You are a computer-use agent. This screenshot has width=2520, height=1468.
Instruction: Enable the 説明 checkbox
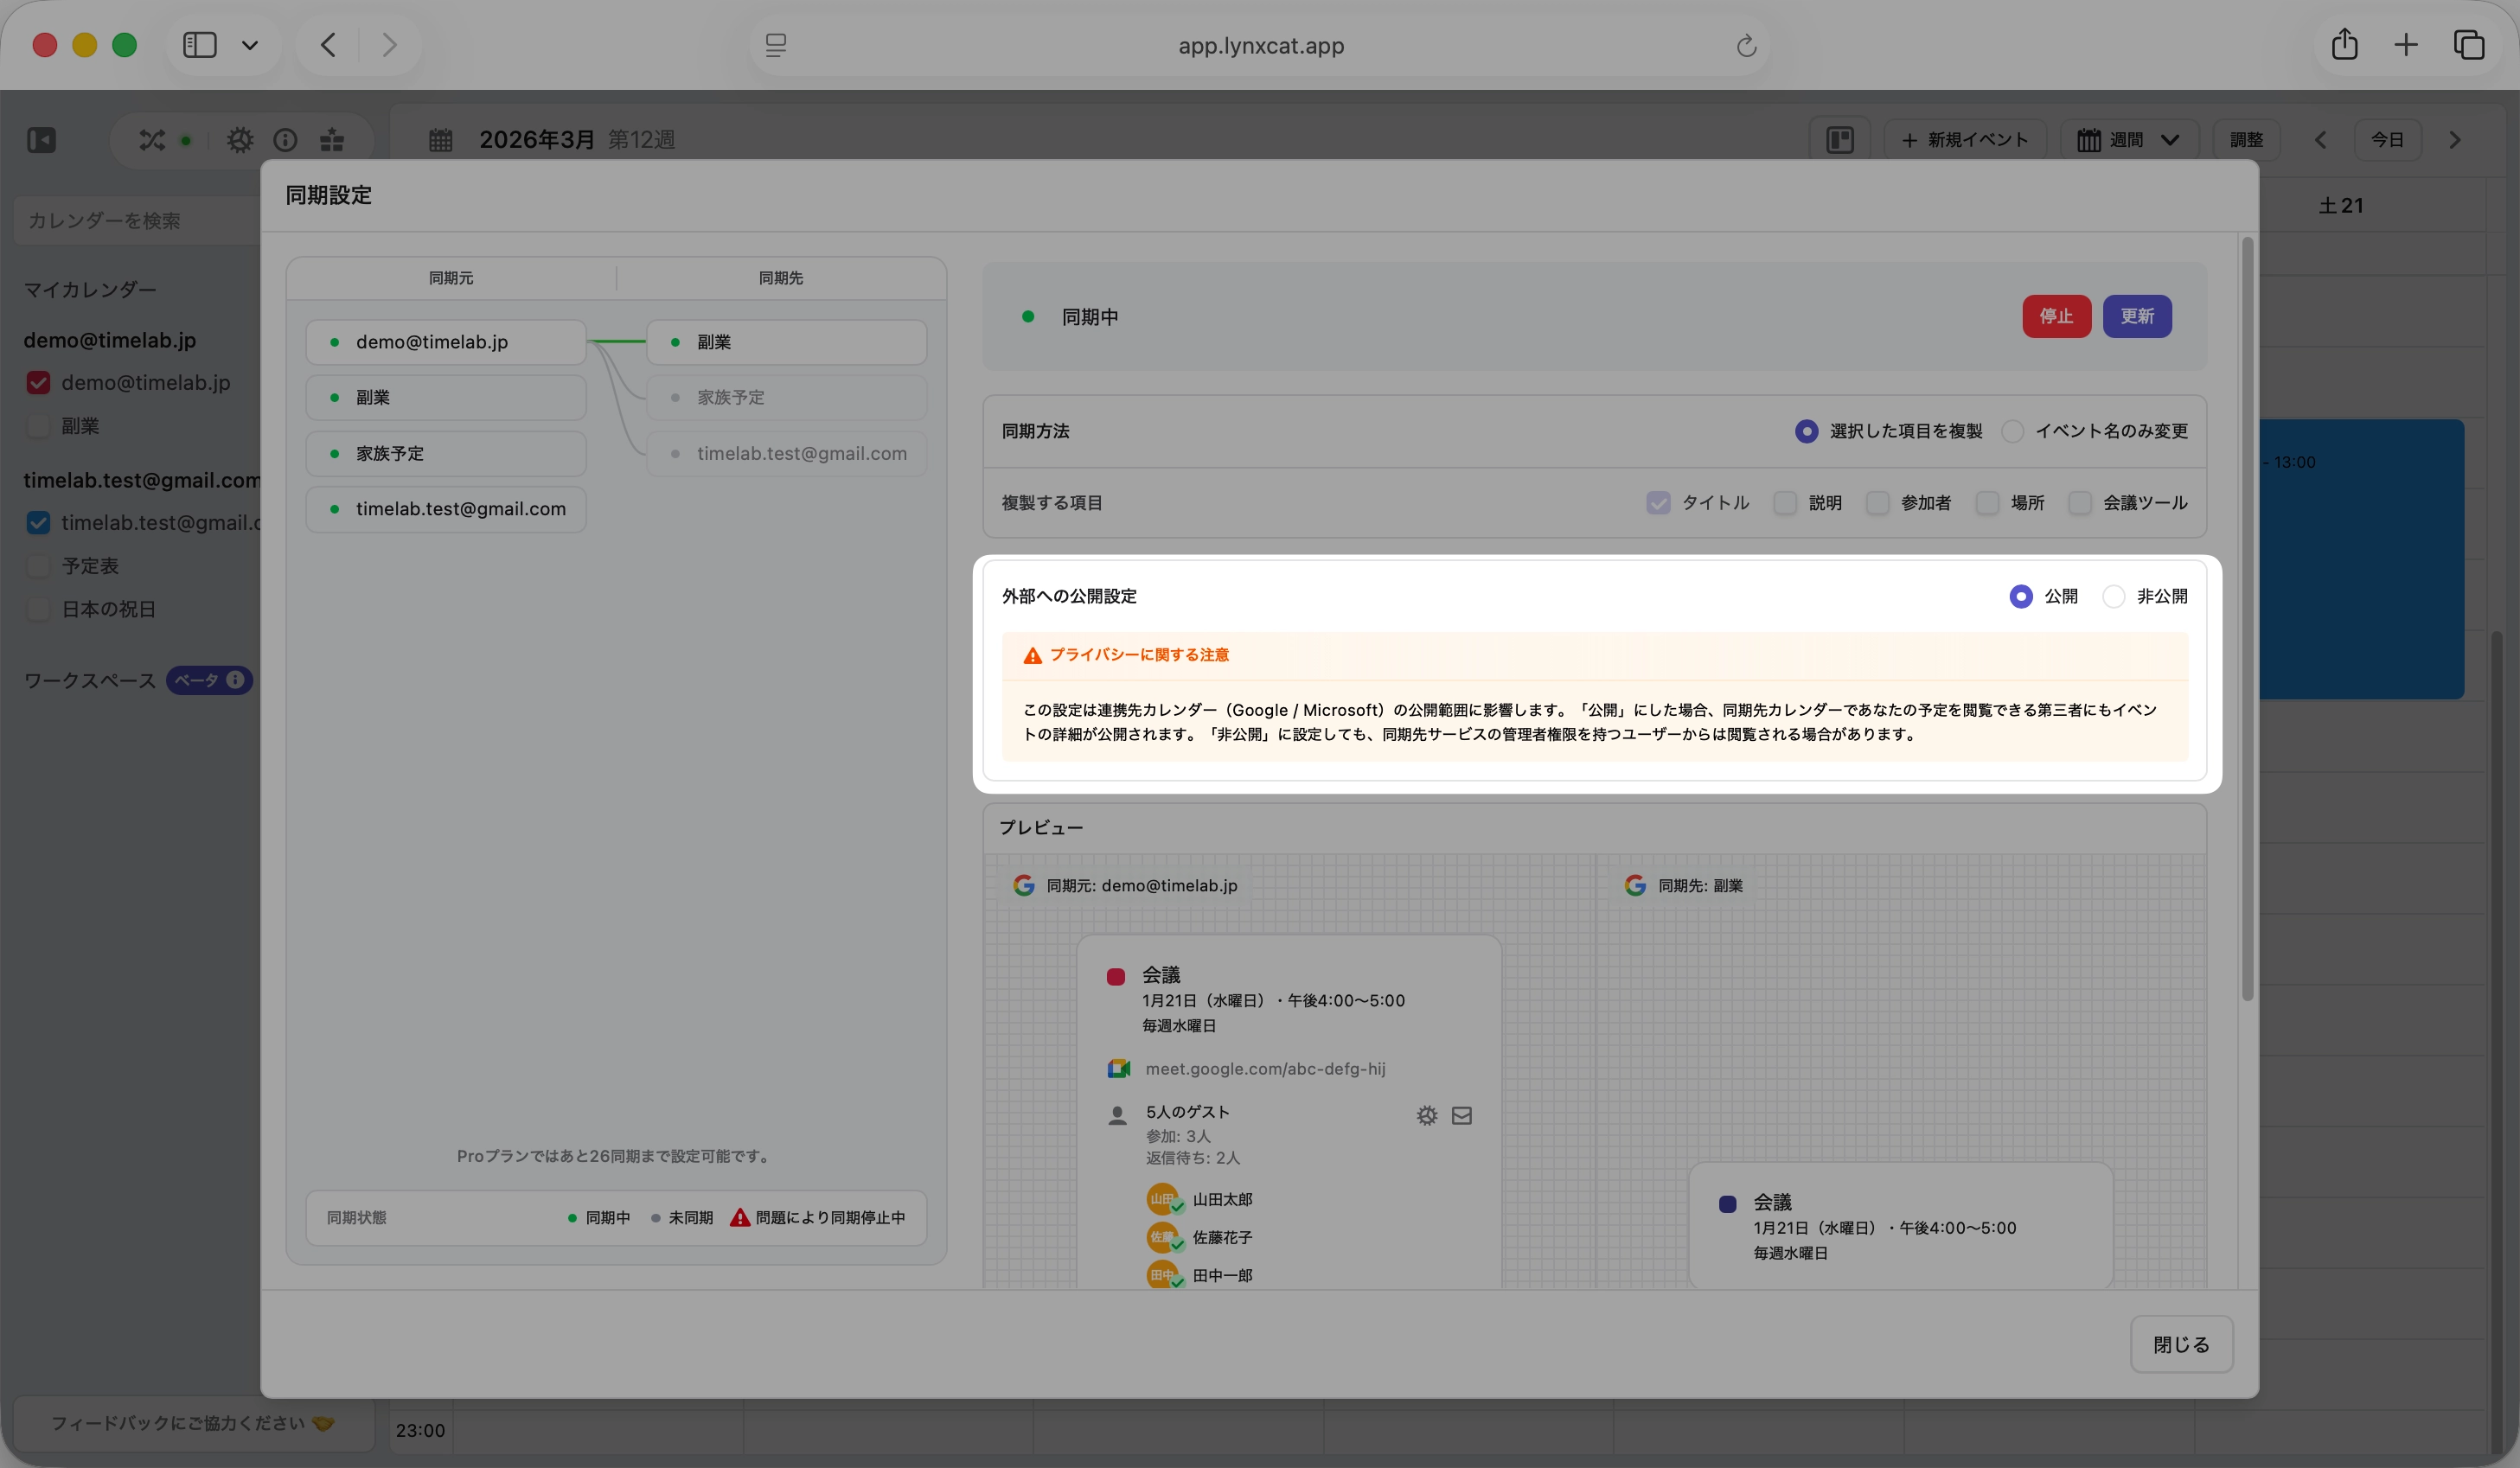[x=1785, y=503]
